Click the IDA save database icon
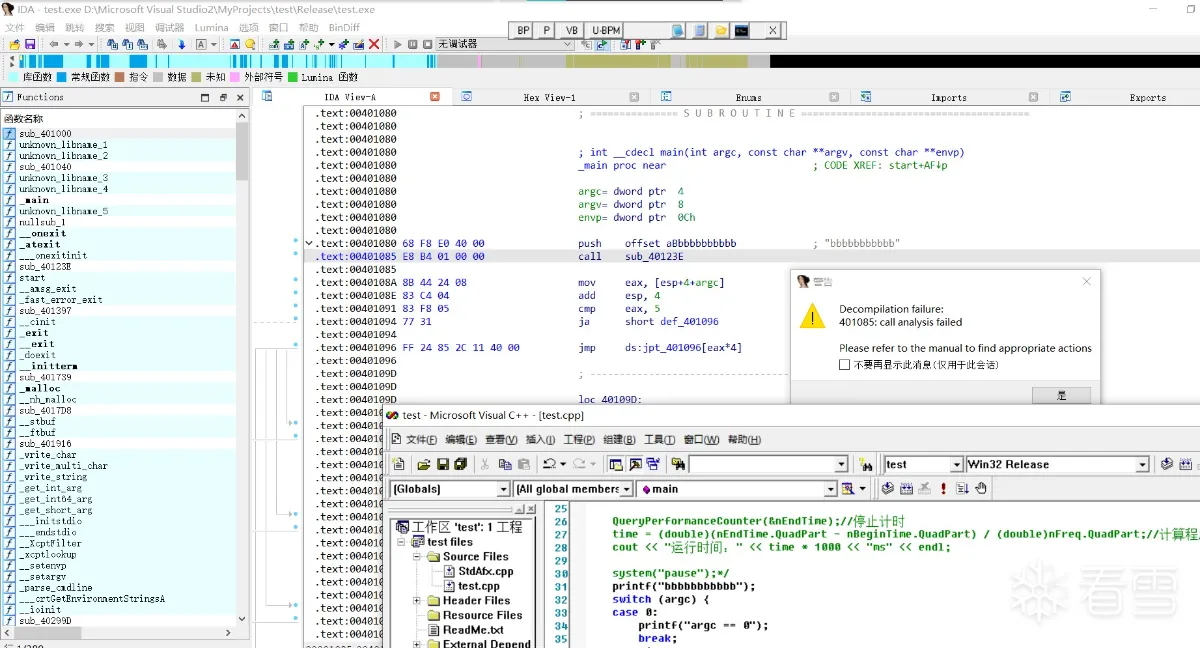 click(x=30, y=45)
